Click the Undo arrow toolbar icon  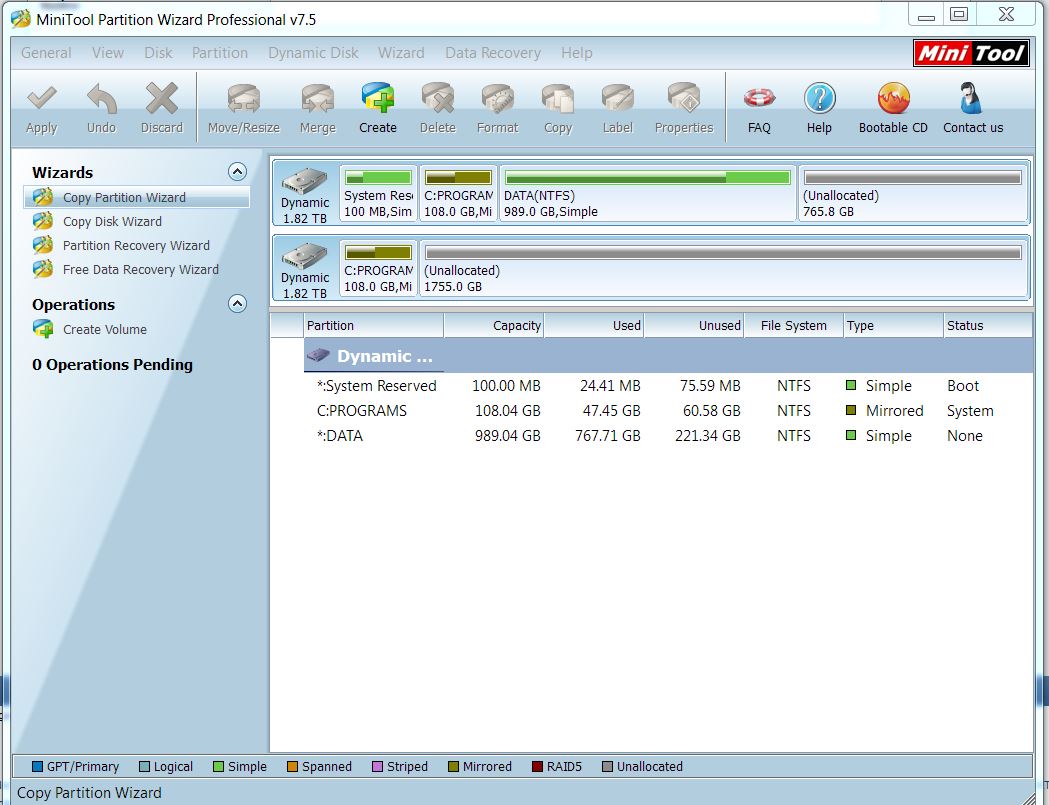[x=102, y=100]
